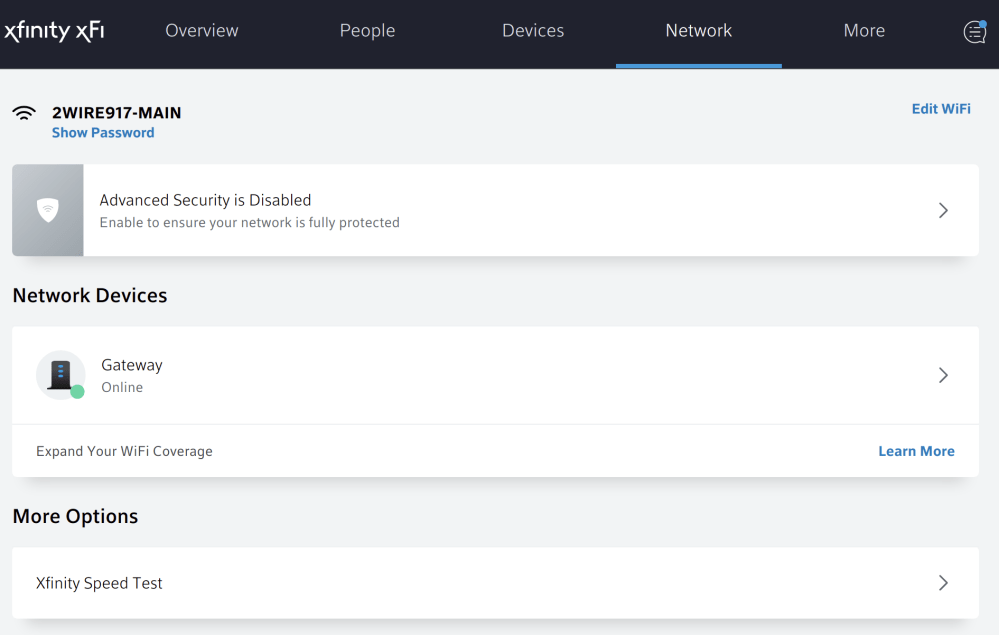The width and height of the screenshot is (999, 635).
Task: Click the Advanced Security shield icon
Action: [x=47, y=210]
